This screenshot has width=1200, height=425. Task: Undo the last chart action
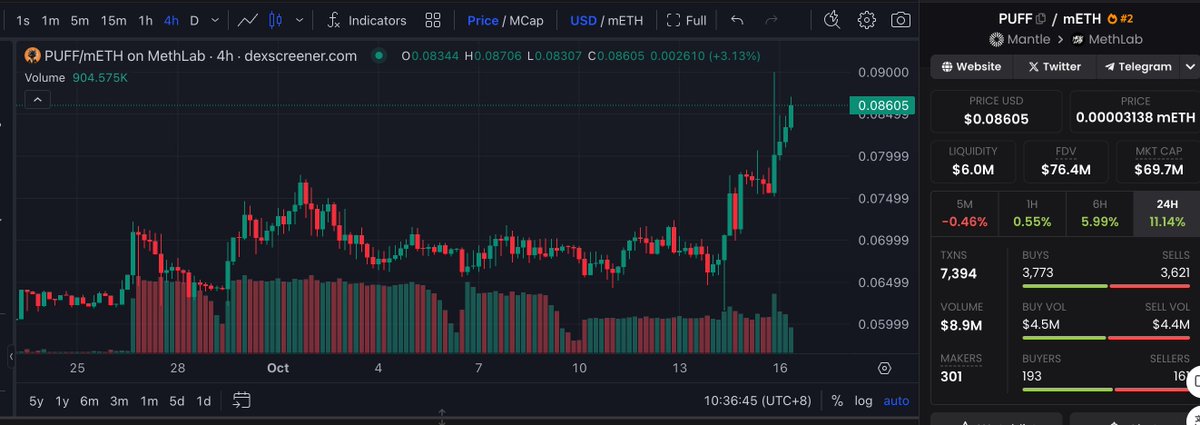(x=737, y=20)
